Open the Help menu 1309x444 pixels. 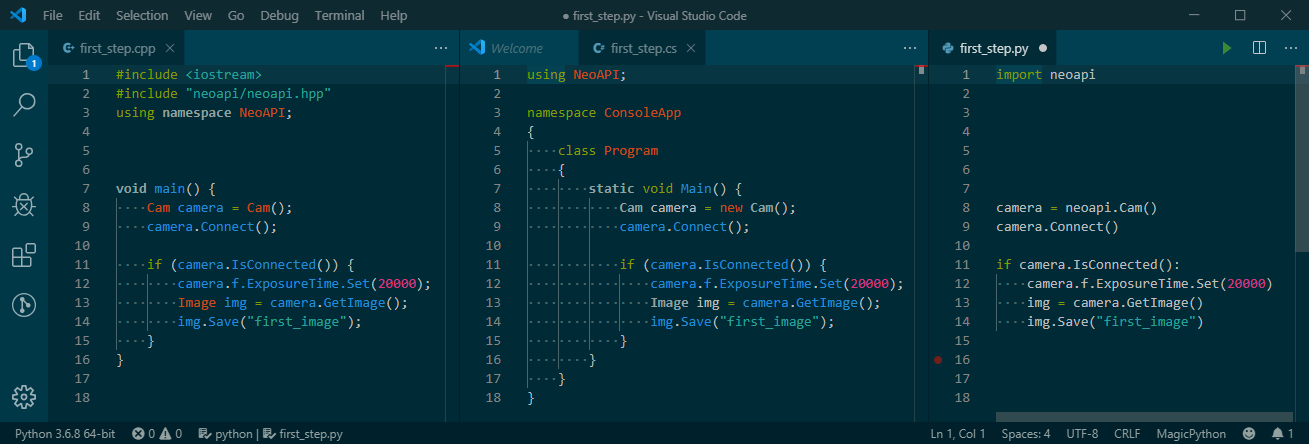[394, 15]
